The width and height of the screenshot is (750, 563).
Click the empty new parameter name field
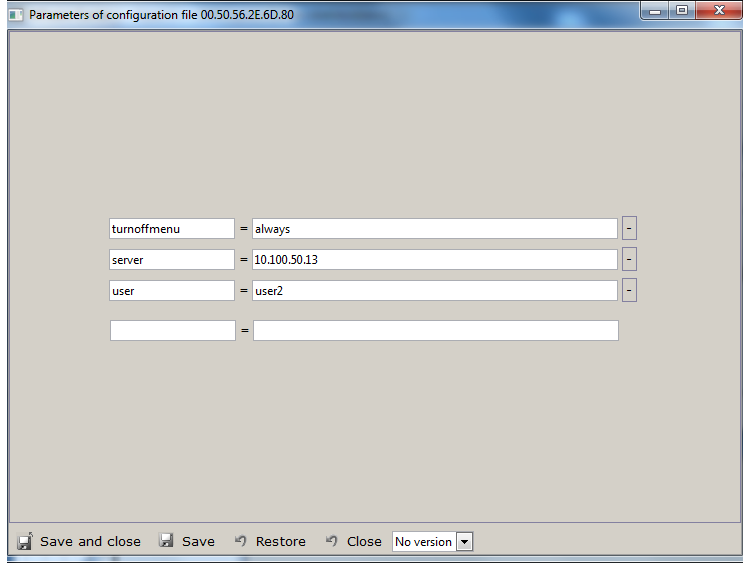click(172, 330)
